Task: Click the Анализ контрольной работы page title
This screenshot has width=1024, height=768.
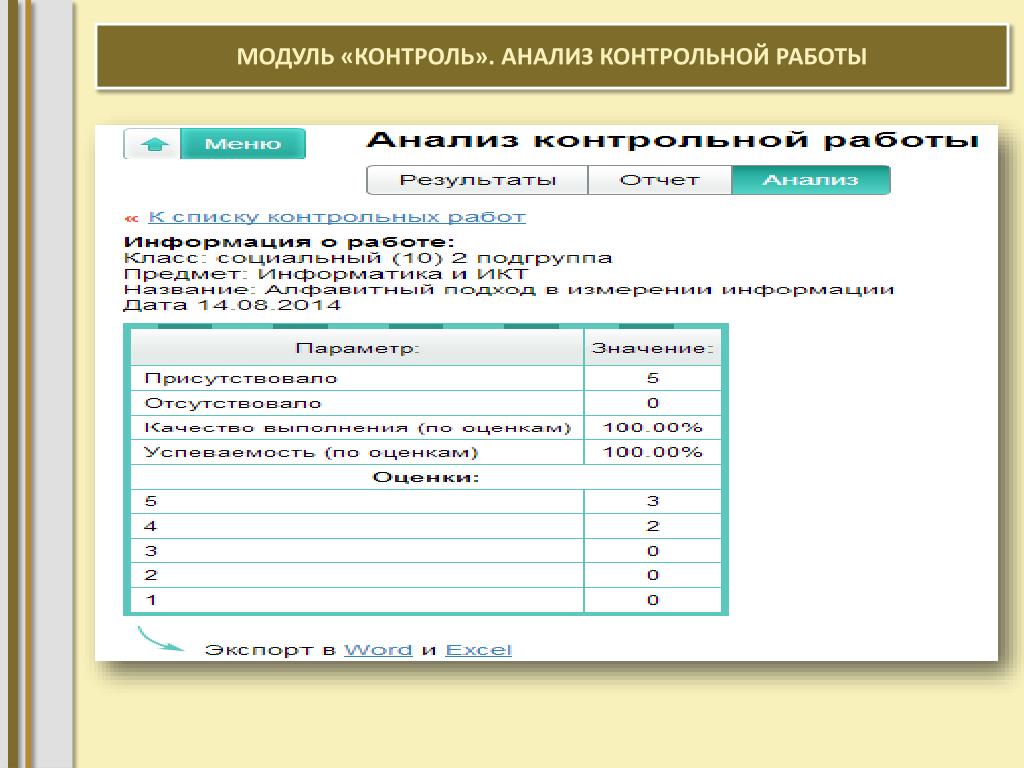Action: tap(673, 140)
